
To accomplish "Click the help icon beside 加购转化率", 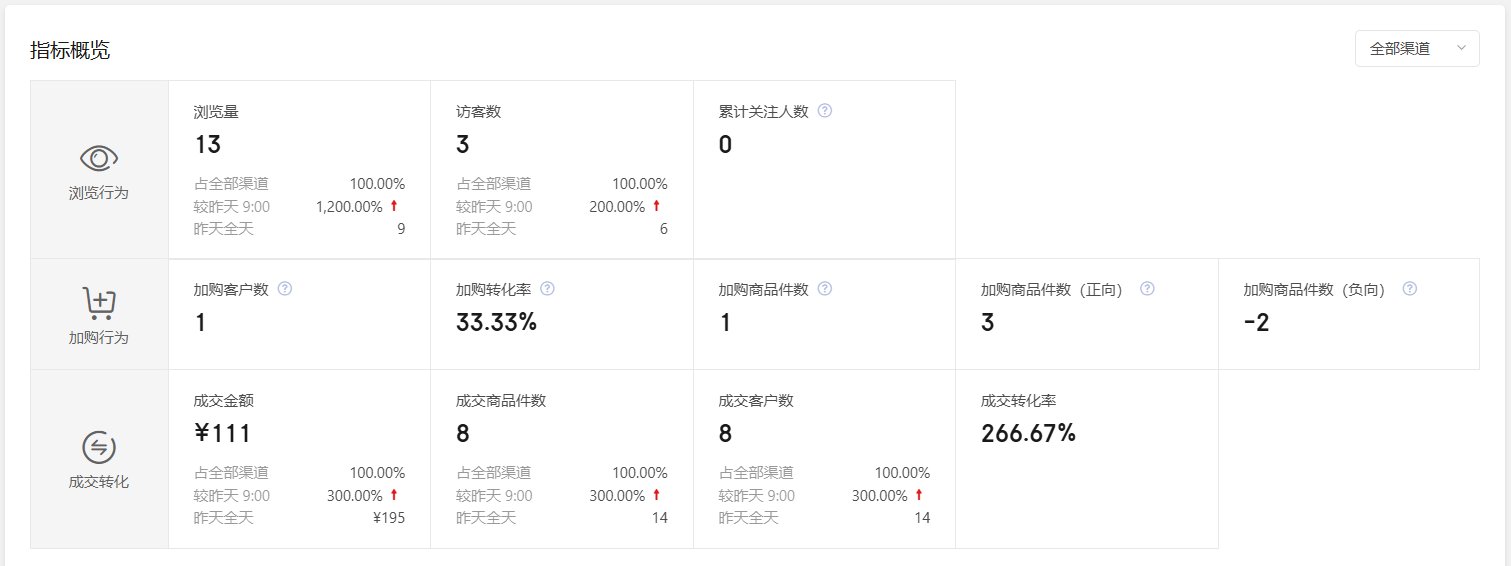I will 547,289.
